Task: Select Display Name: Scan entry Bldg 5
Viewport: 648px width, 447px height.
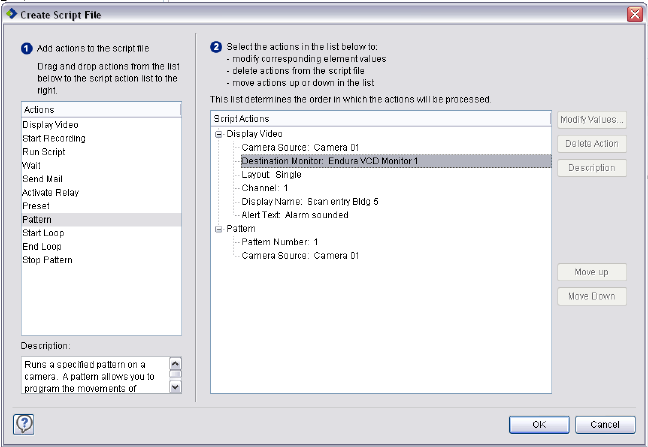Action: coord(310,202)
